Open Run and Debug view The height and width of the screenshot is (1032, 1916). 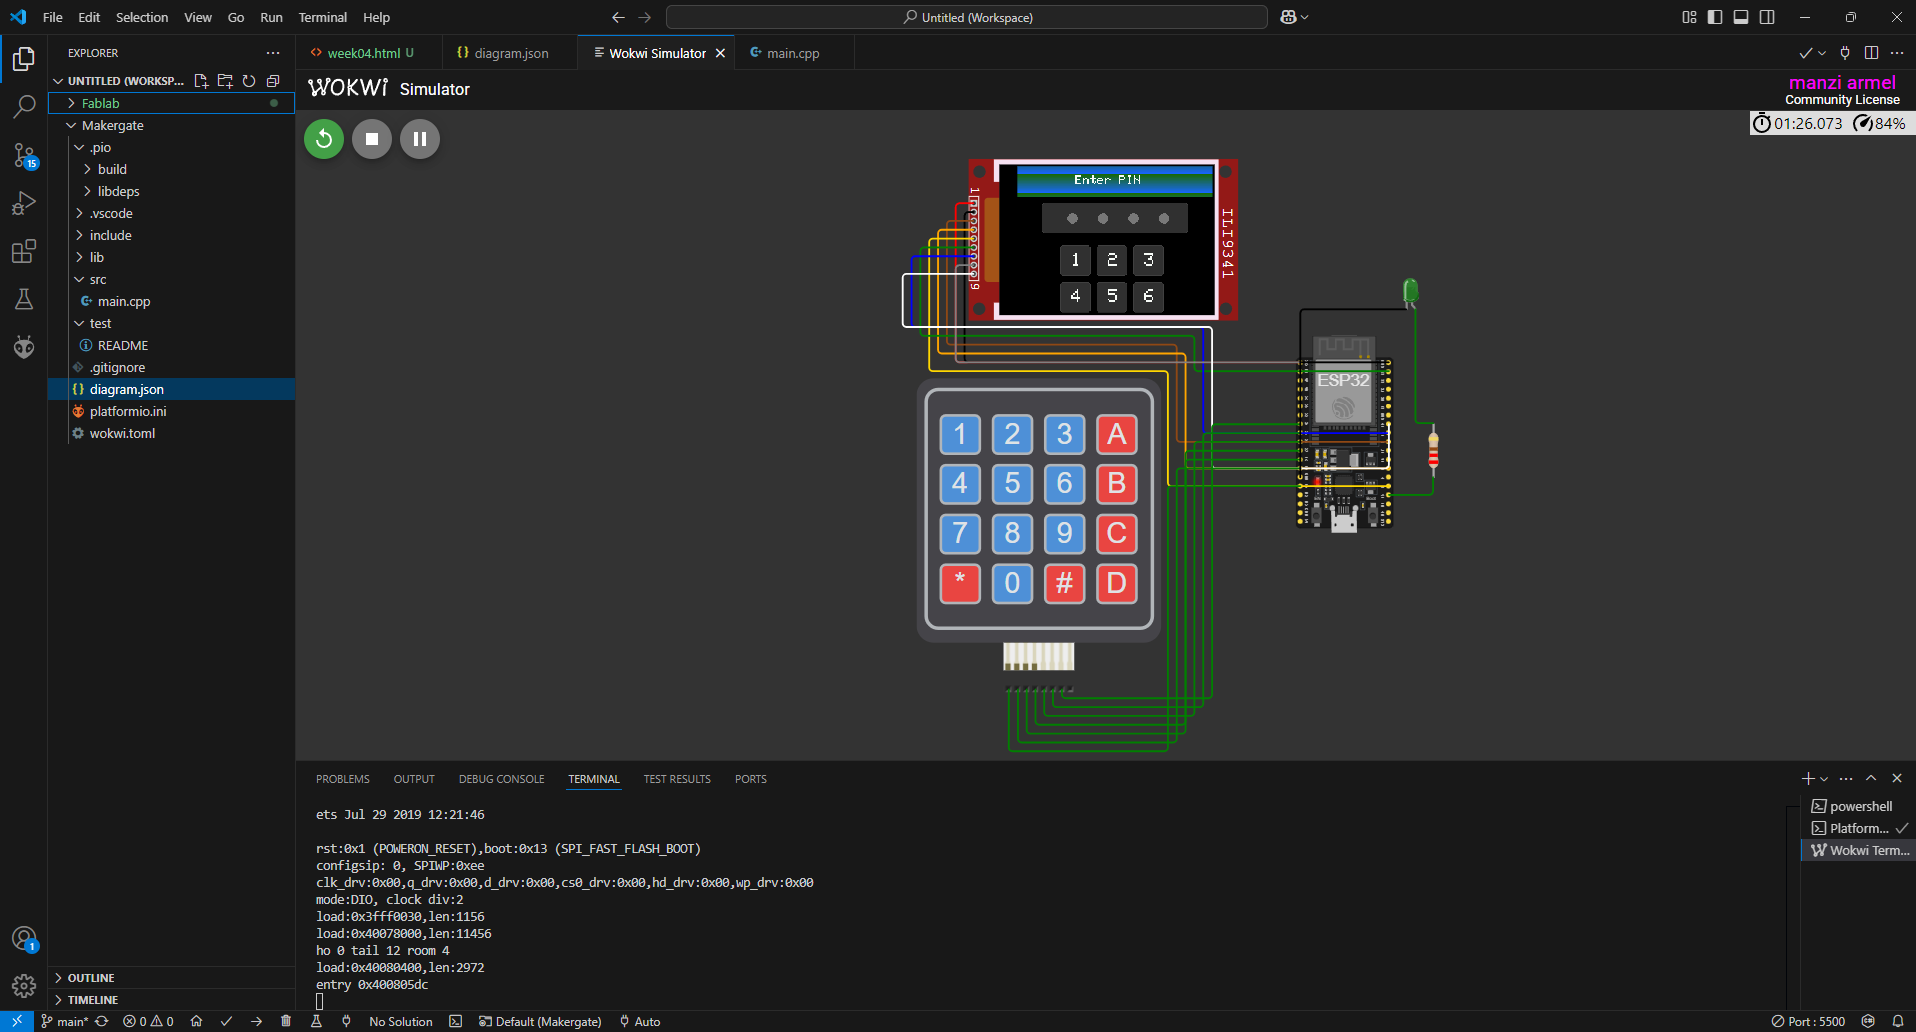24,203
